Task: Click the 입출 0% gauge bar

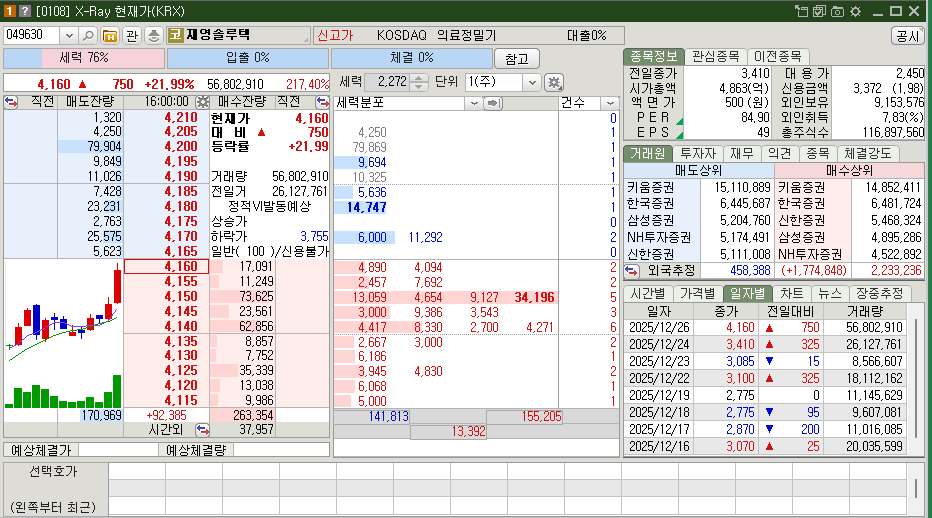Action: click(x=248, y=58)
